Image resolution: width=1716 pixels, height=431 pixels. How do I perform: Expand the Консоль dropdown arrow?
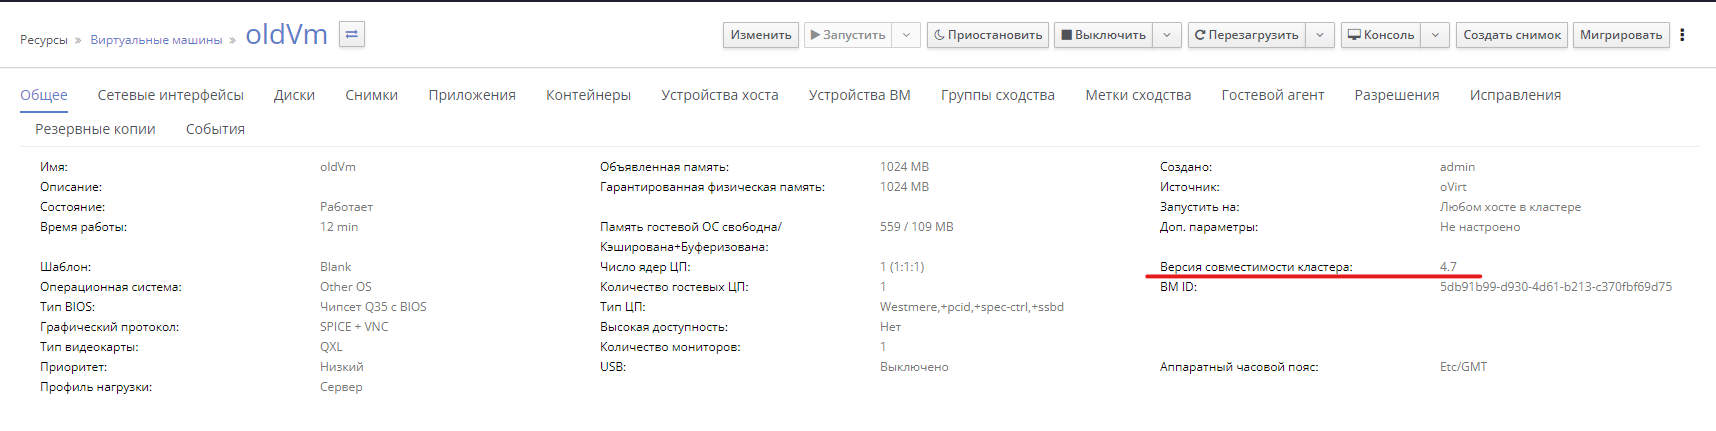click(1435, 35)
